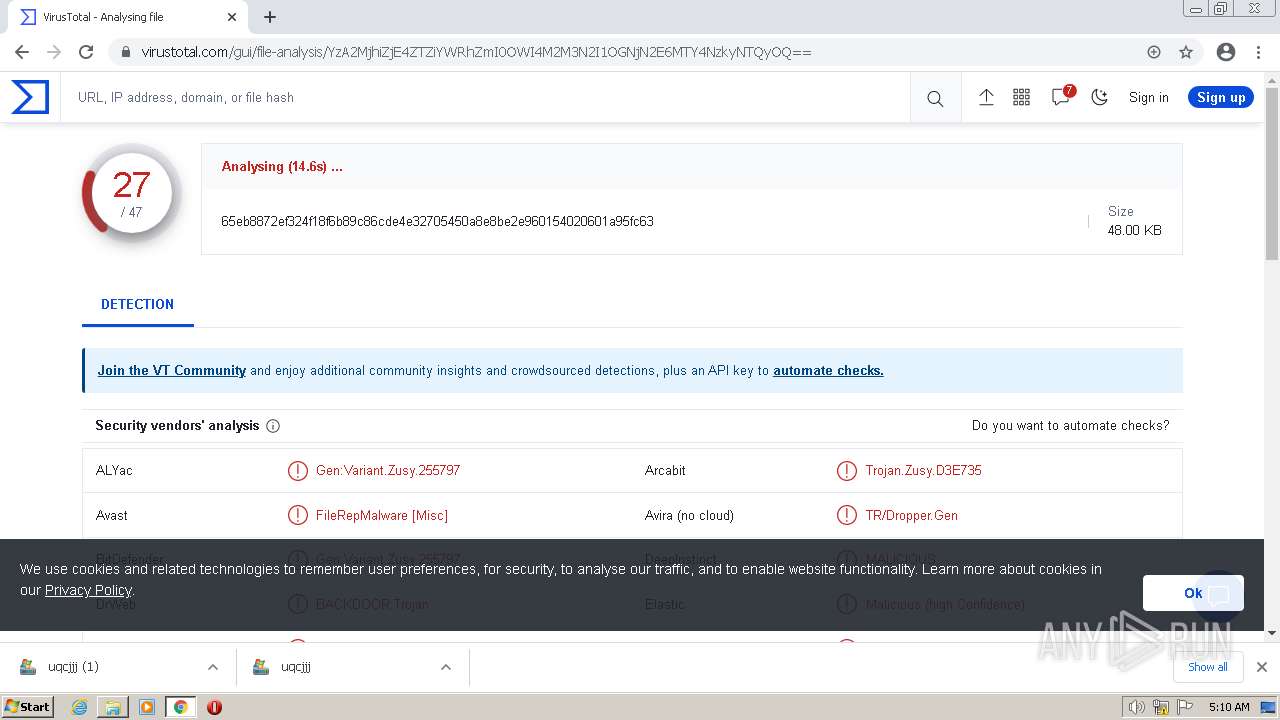Click Do you want to automate checks
The height and width of the screenshot is (720, 1280).
[1070, 425]
